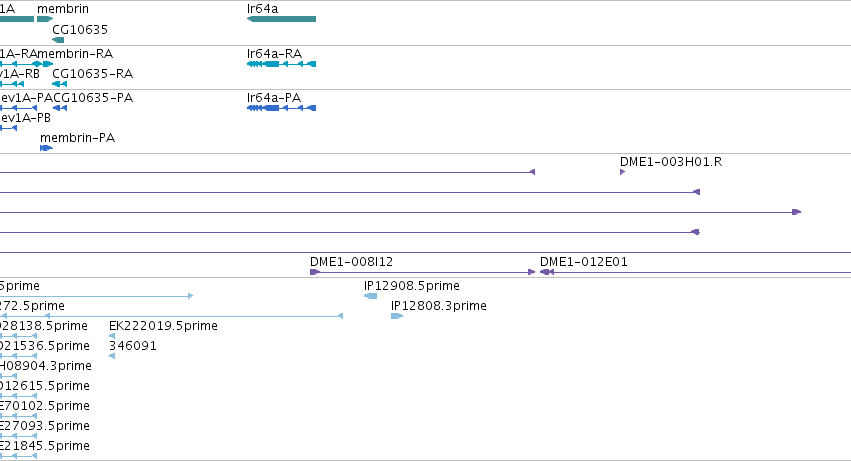The image size is (851, 461).
Task: Click the membrin-PA feature glyph
Action: click(46, 148)
